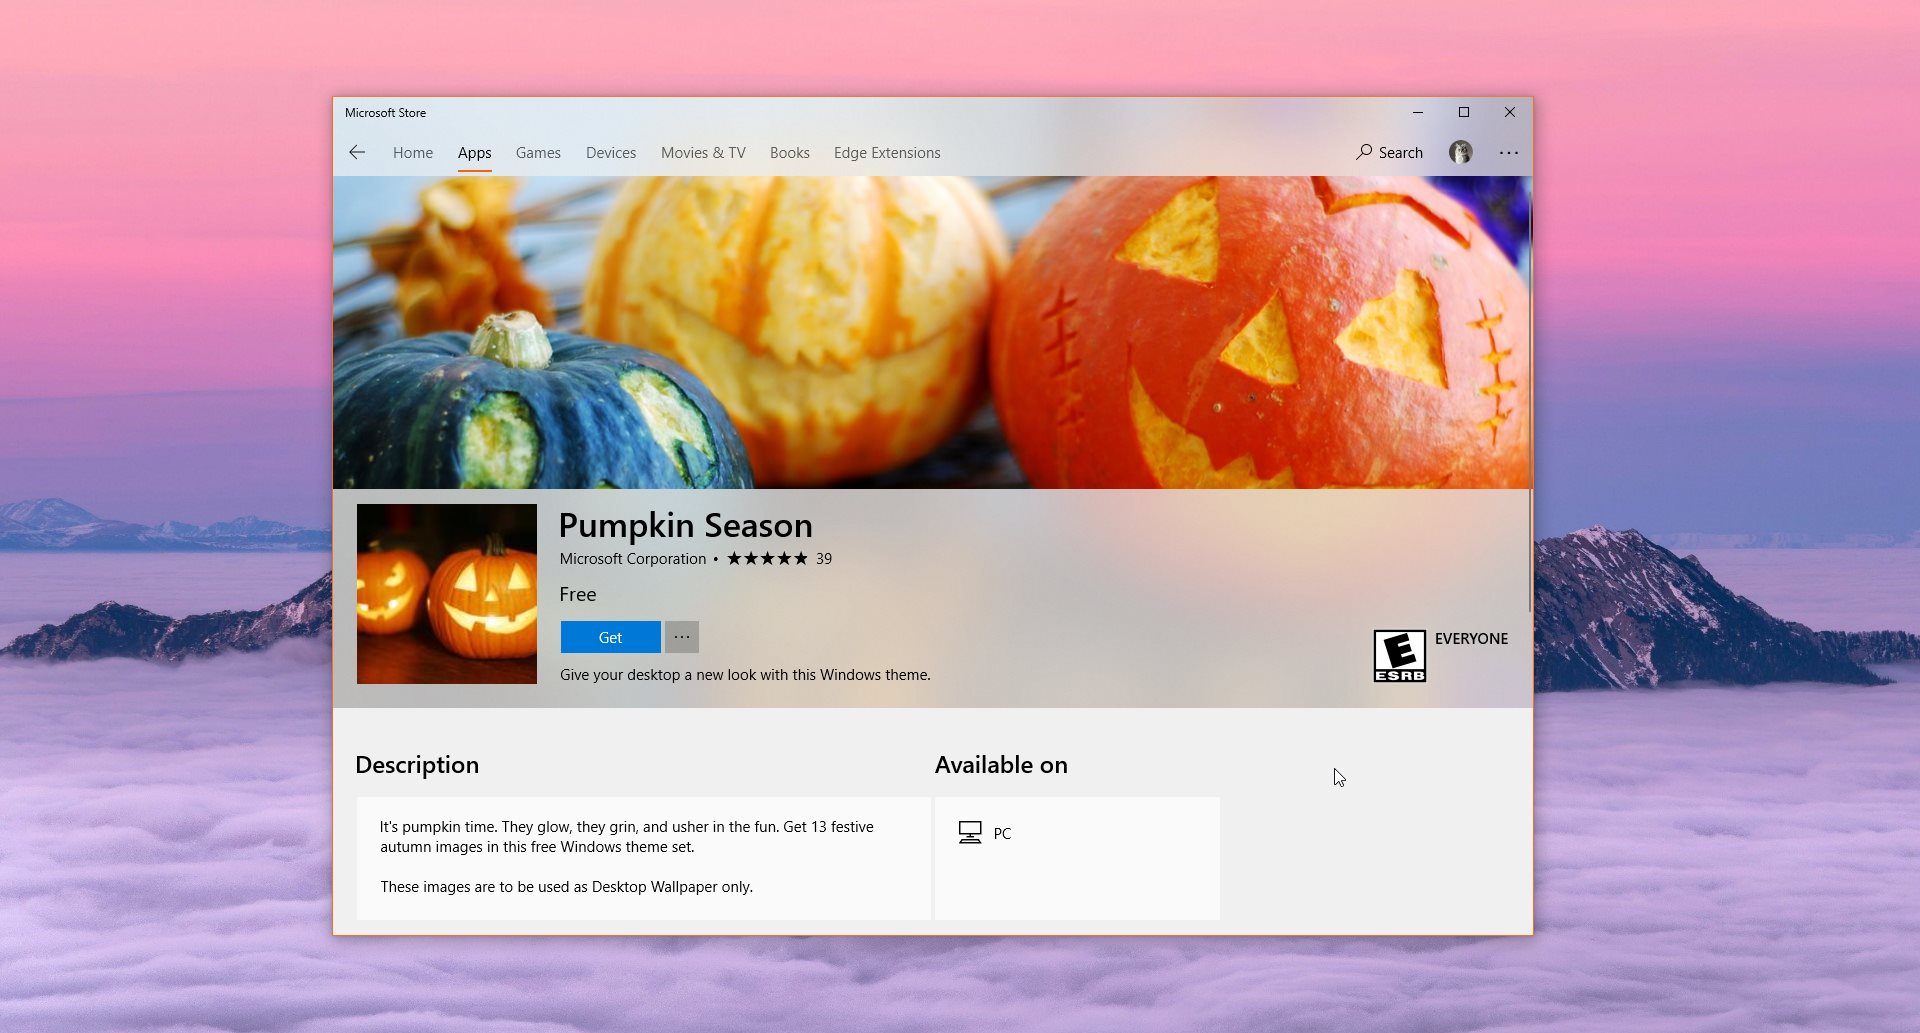Image resolution: width=1920 pixels, height=1033 pixels.
Task: Open more options beside Get button
Action: pos(682,637)
